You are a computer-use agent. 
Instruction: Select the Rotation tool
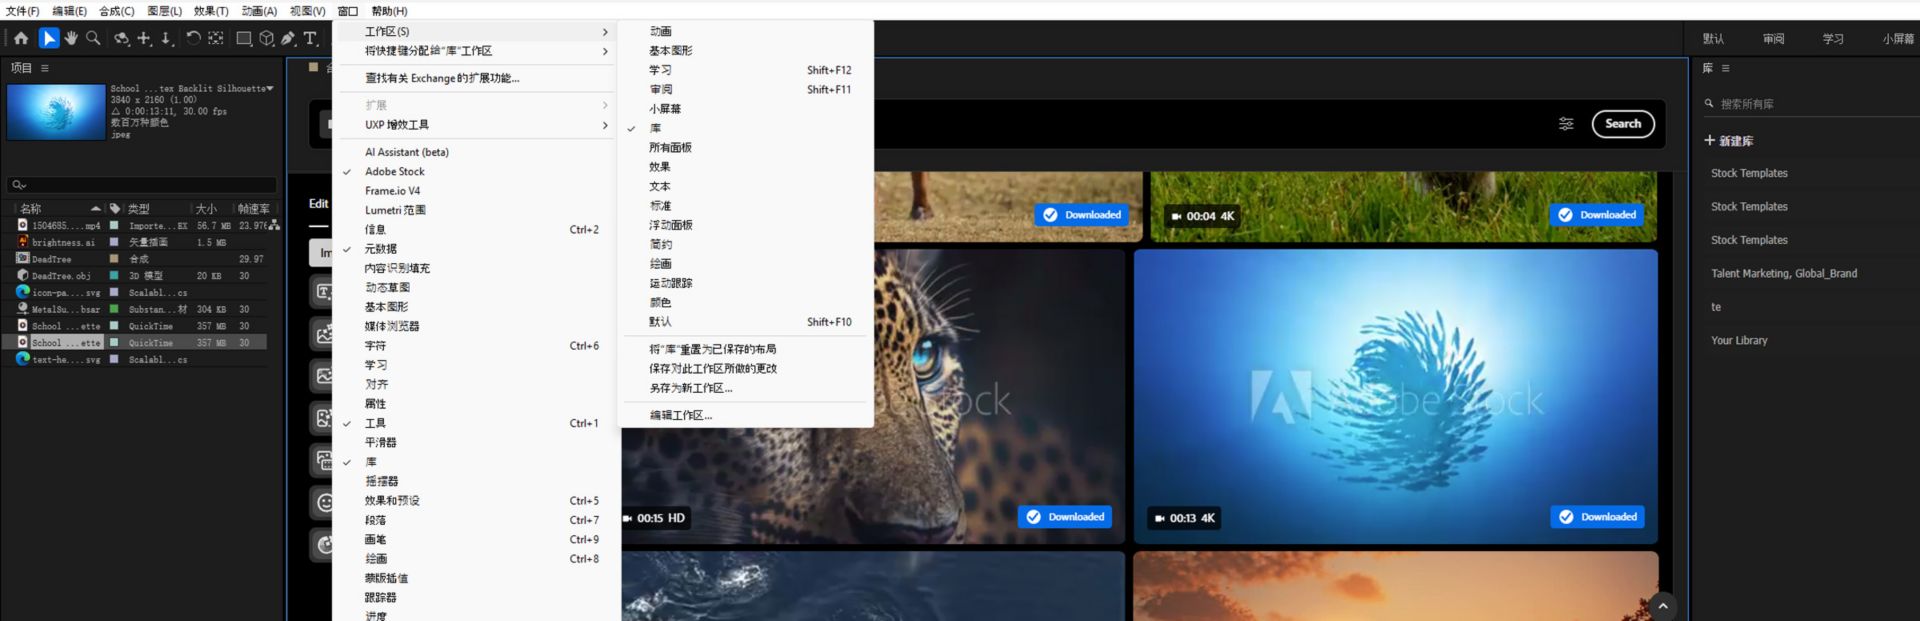tap(193, 38)
